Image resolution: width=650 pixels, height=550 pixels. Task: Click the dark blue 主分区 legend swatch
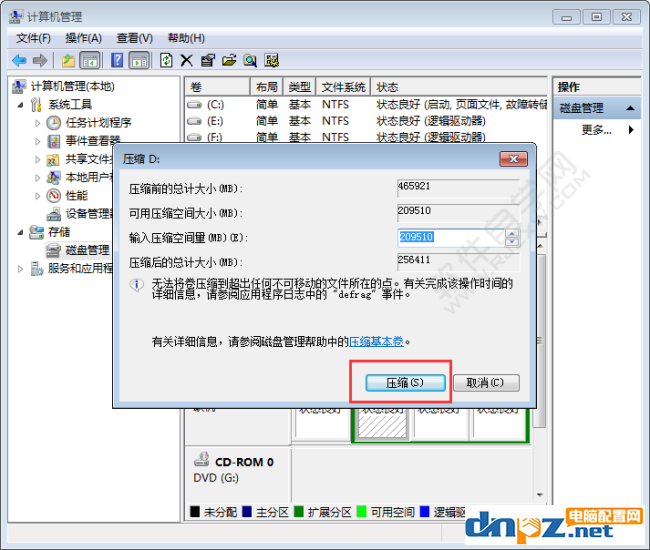click(247, 511)
